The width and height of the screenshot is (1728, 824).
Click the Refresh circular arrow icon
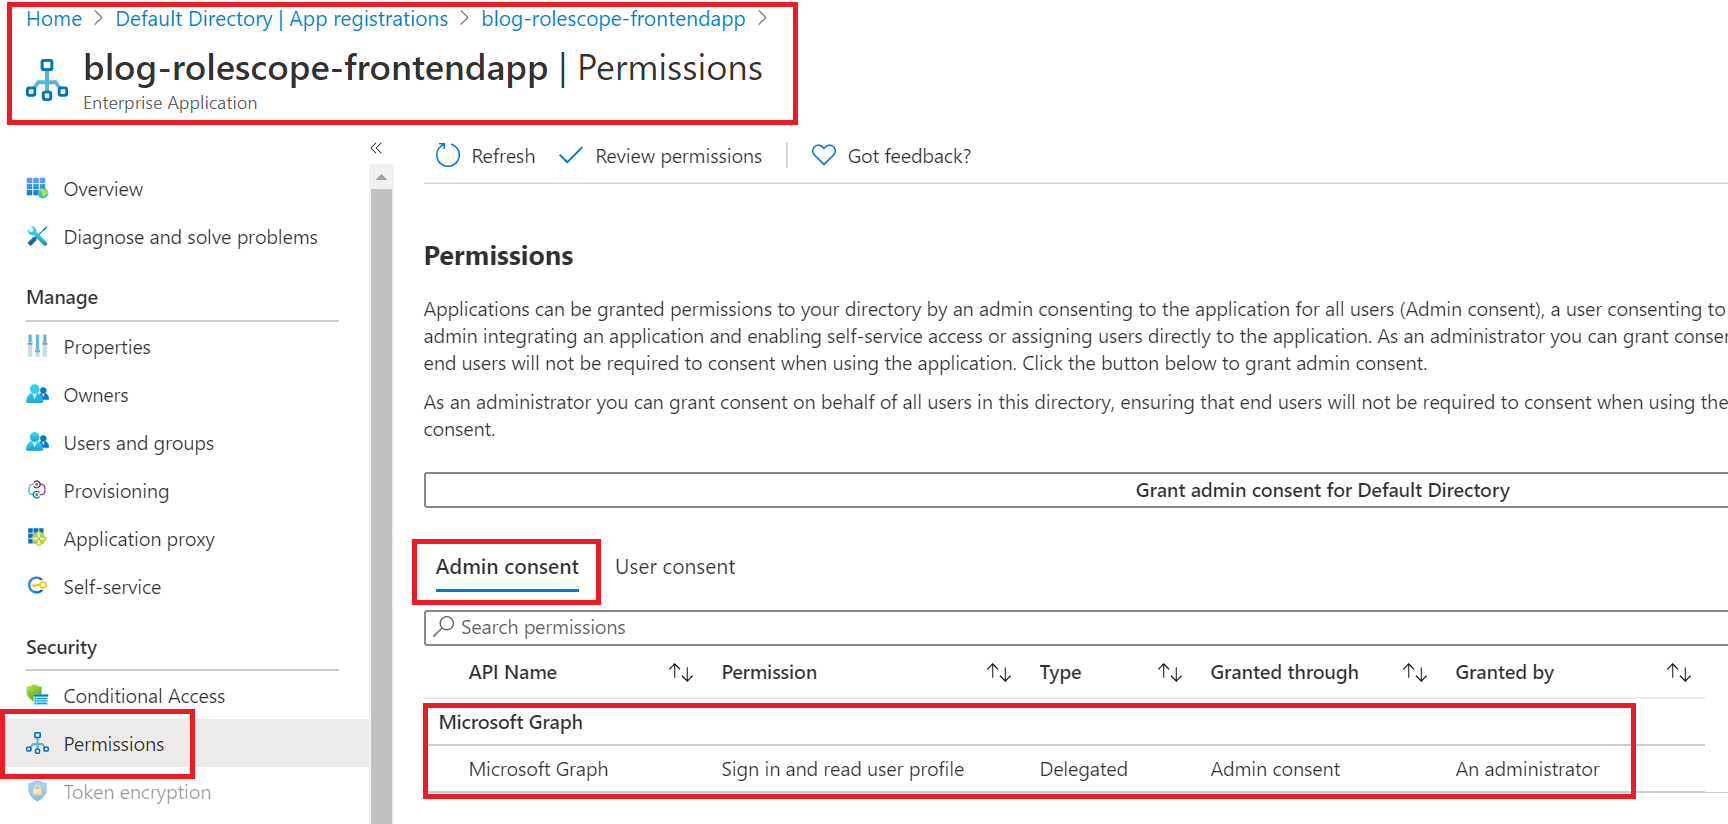coord(448,155)
